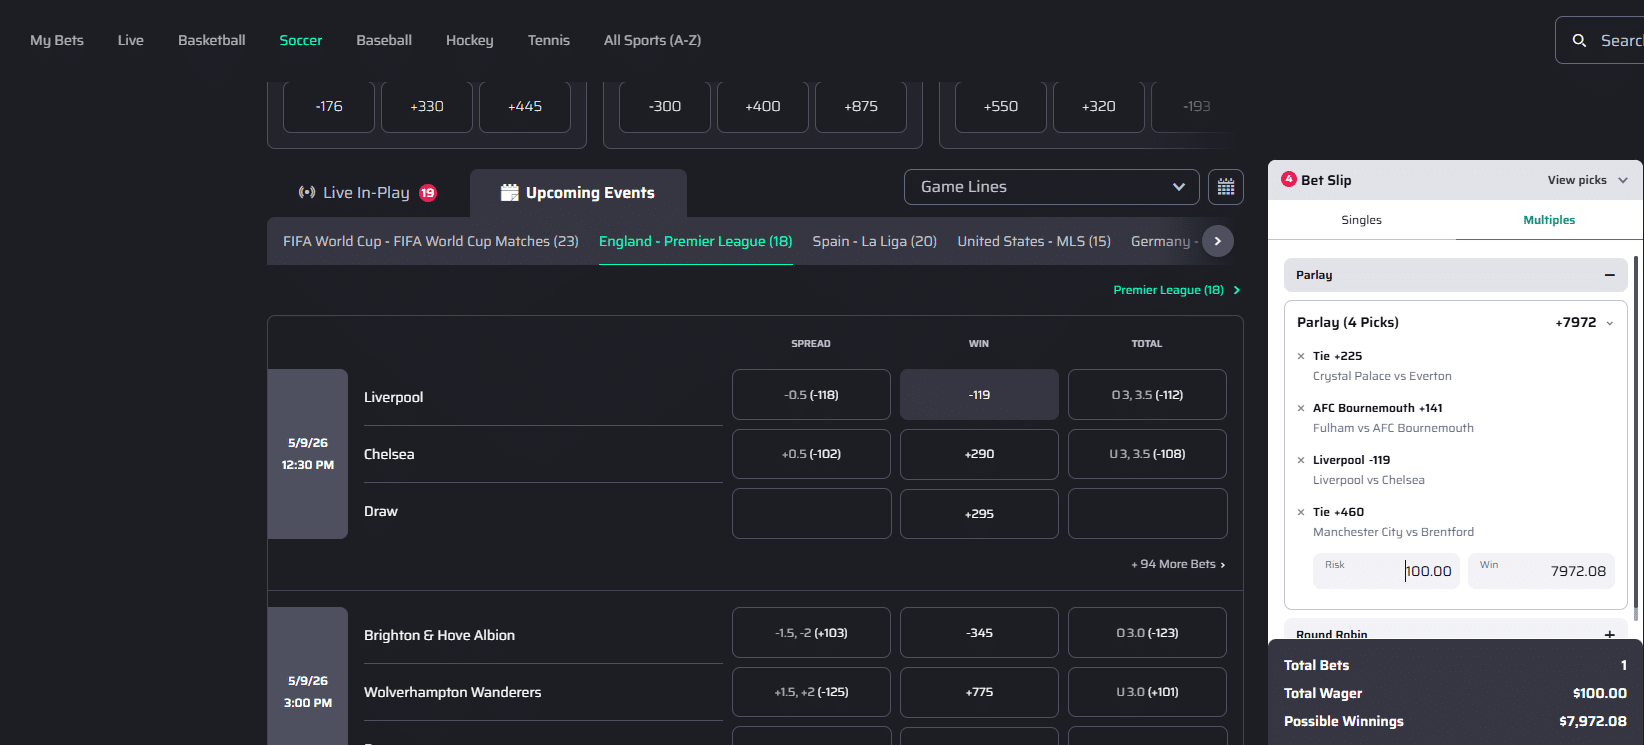Toggle View picks chevron
Viewport: 1644px width, 745px height.
coord(1623,180)
